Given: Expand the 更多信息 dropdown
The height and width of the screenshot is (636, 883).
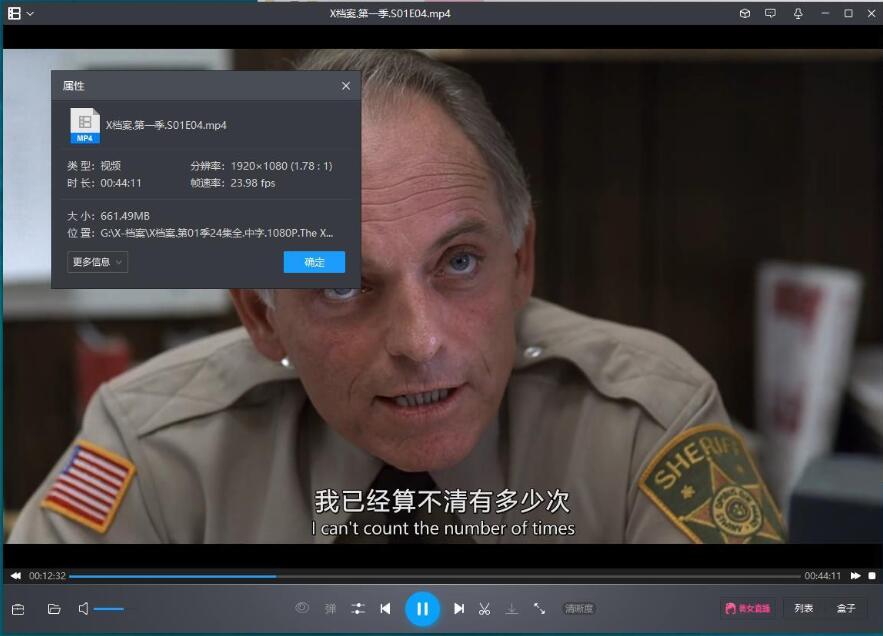Looking at the screenshot, I should (97, 262).
